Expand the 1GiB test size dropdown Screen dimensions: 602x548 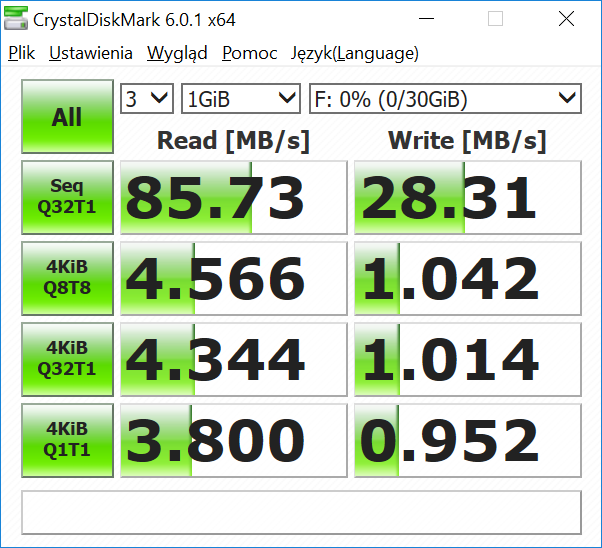point(241,98)
